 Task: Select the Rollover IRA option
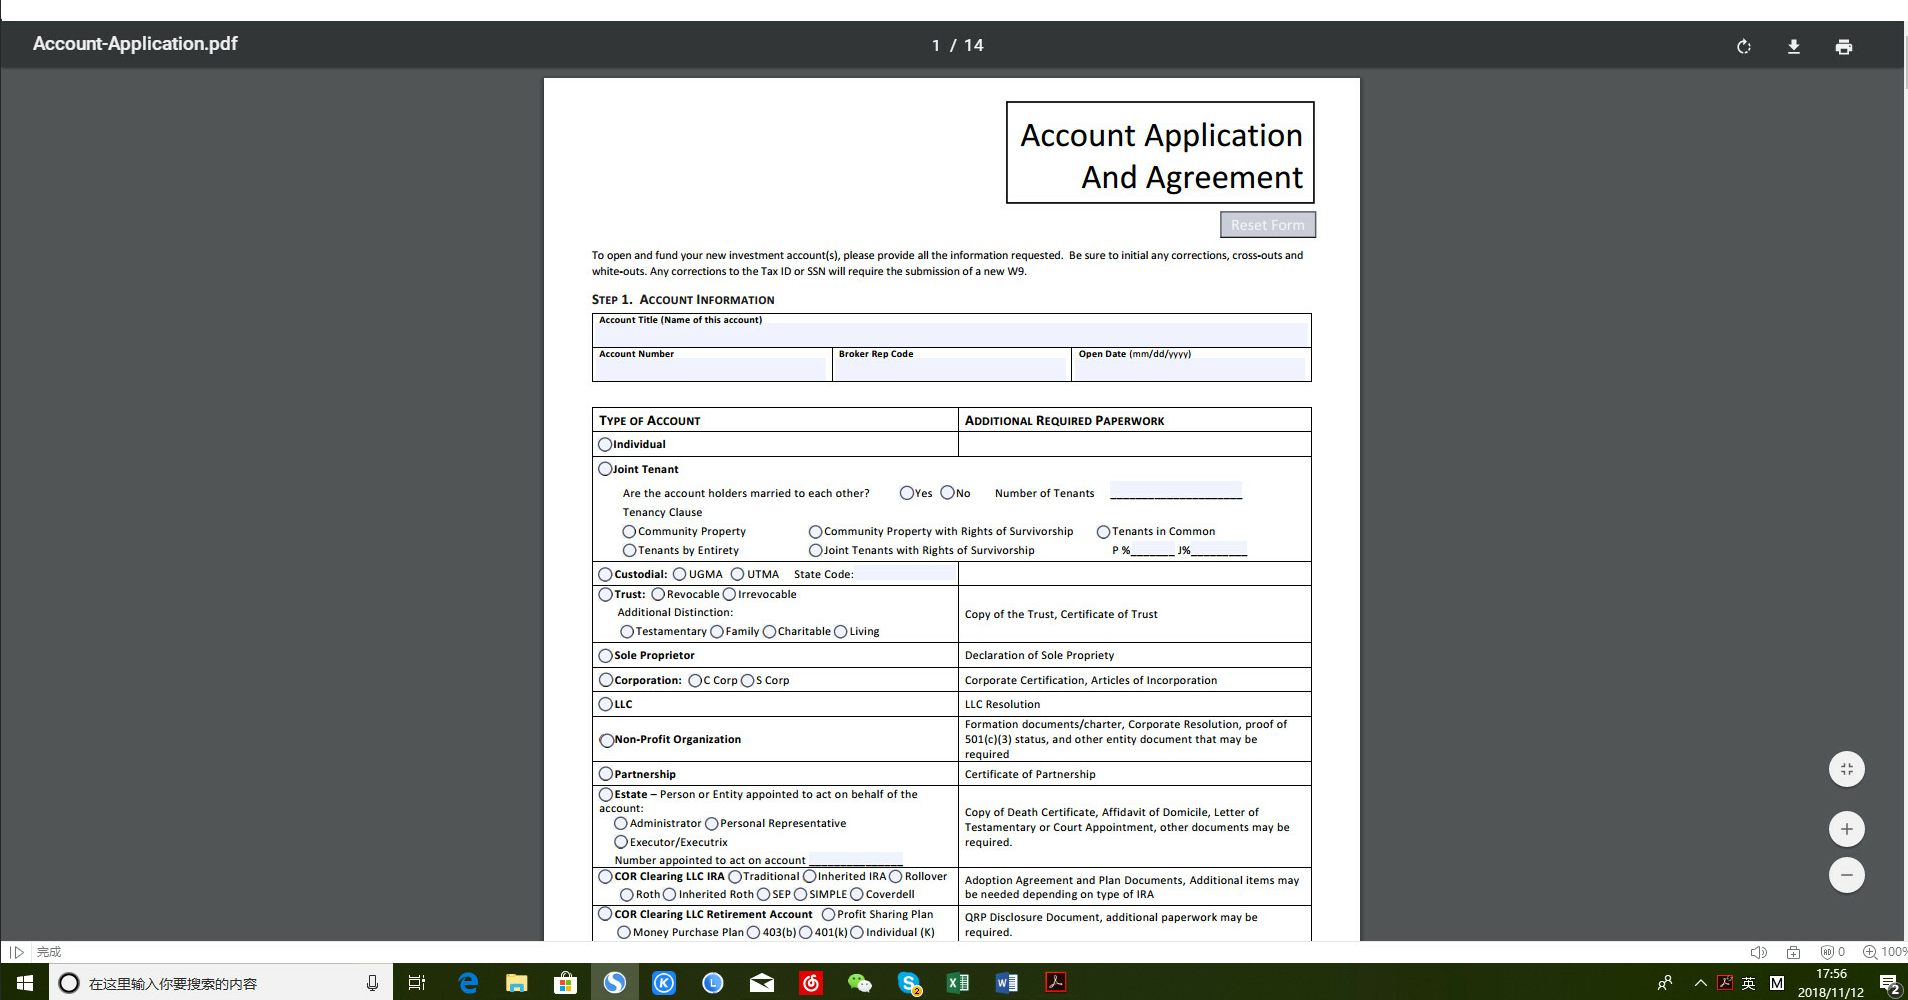[896, 877]
